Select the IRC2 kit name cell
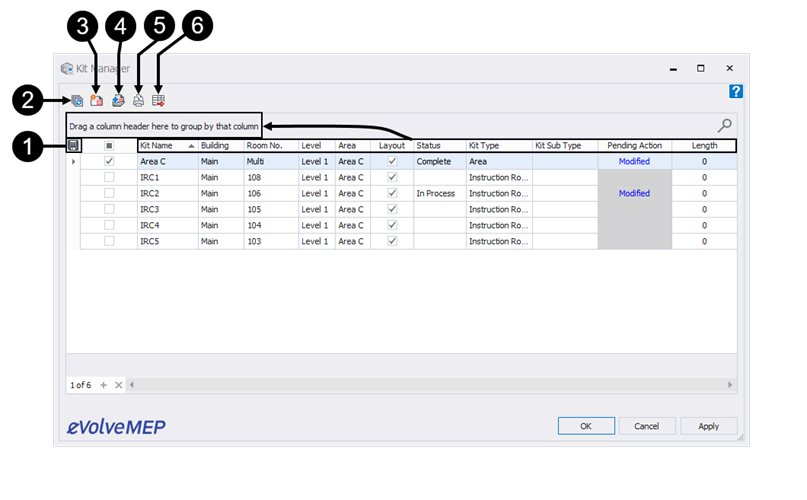 [x=168, y=194]
